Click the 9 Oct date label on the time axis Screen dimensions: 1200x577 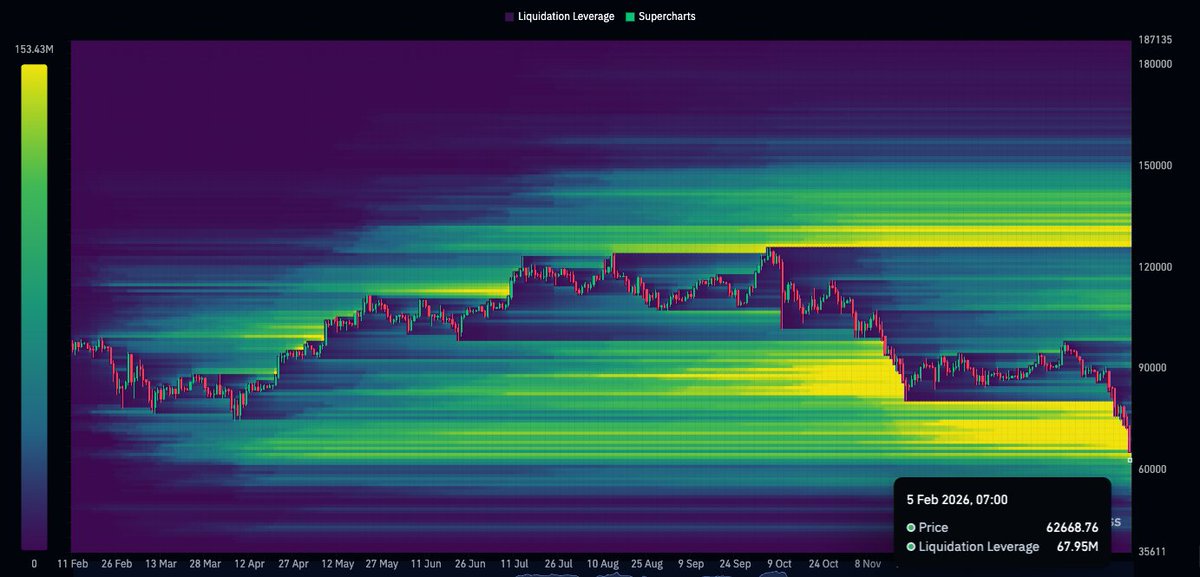pyautogui.click(x=779, y=563)
